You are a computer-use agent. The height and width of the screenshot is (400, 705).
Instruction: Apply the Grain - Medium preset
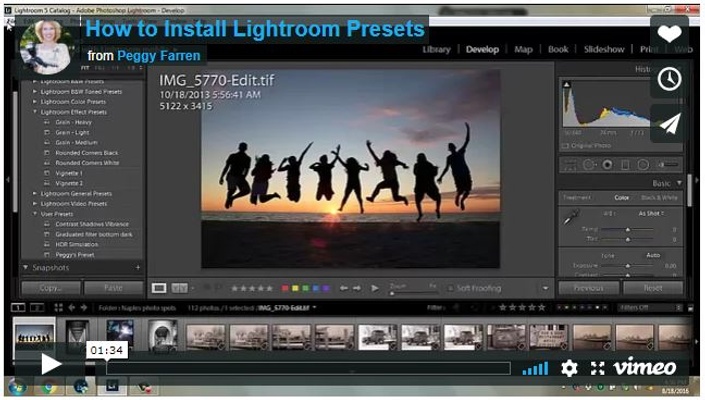[76, 142]
